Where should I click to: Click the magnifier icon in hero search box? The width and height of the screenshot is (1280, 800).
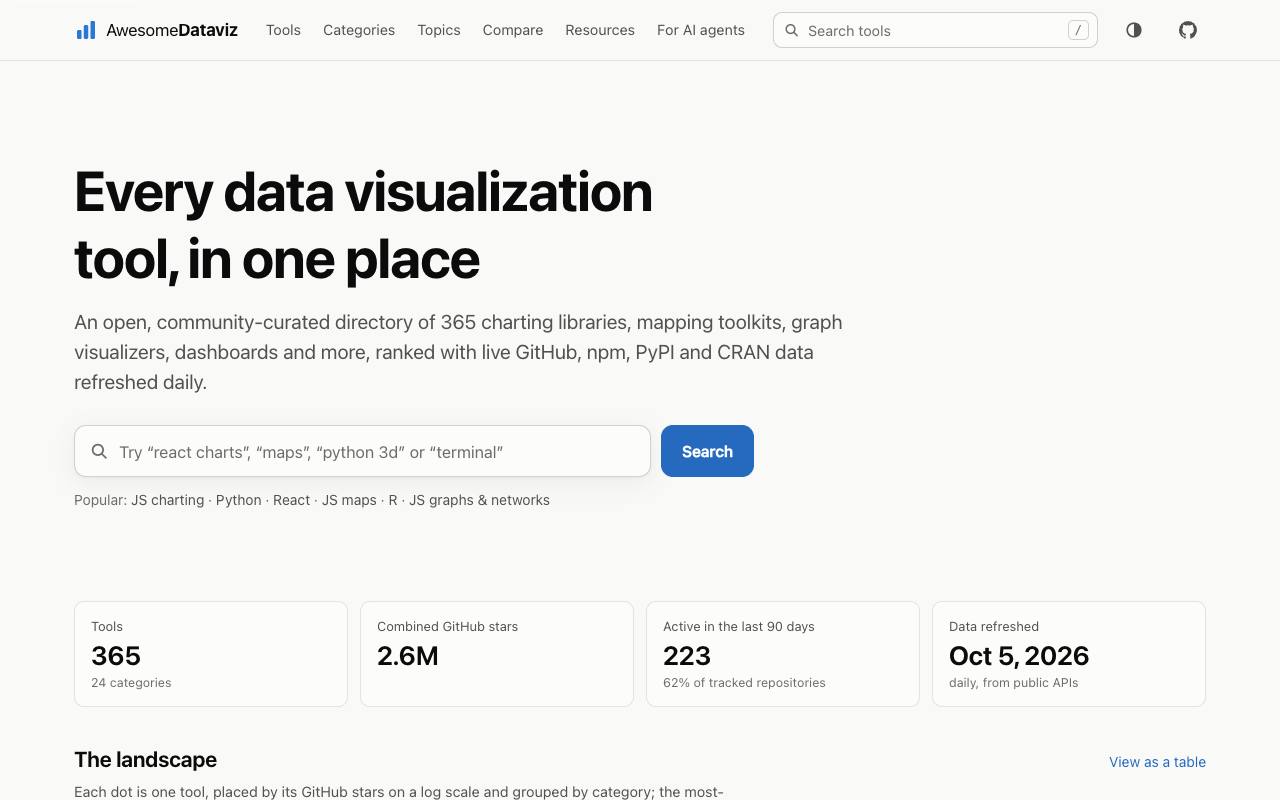coord(99,451)
